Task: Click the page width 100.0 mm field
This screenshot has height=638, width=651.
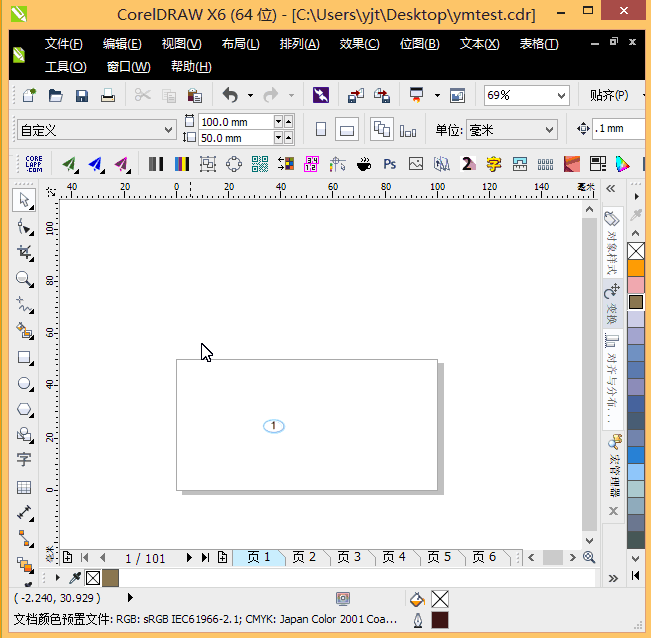Action: tap(236, 122)
